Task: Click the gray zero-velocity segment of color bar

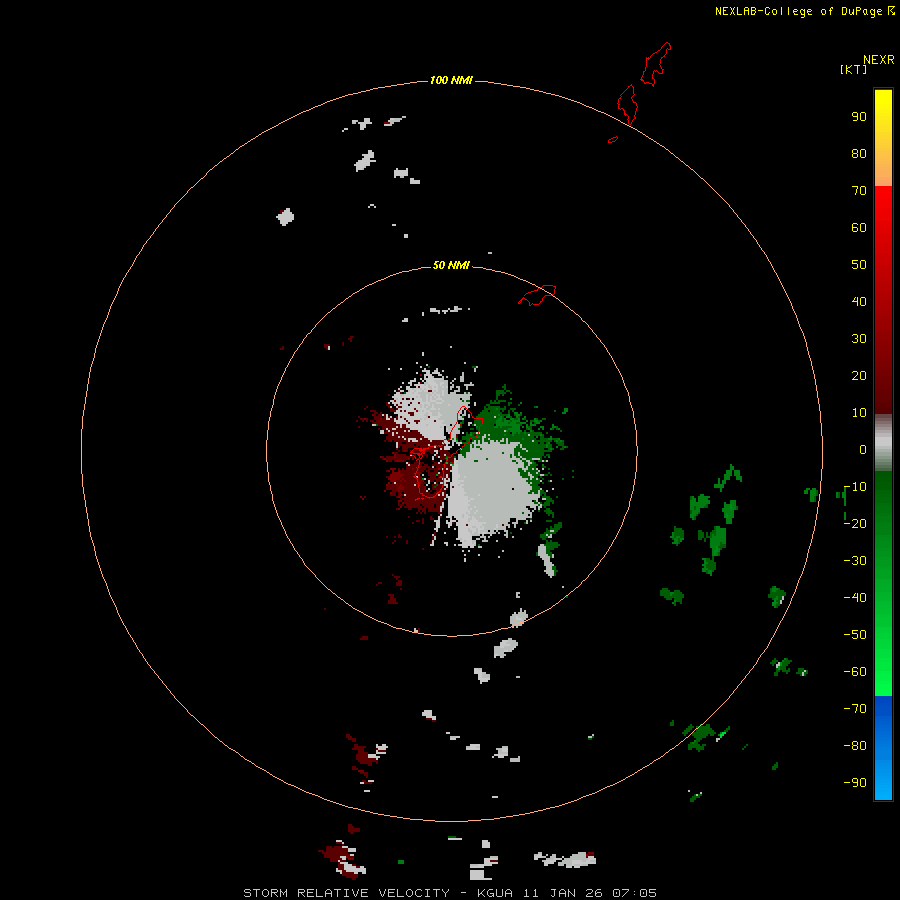Action: point(883,443)
